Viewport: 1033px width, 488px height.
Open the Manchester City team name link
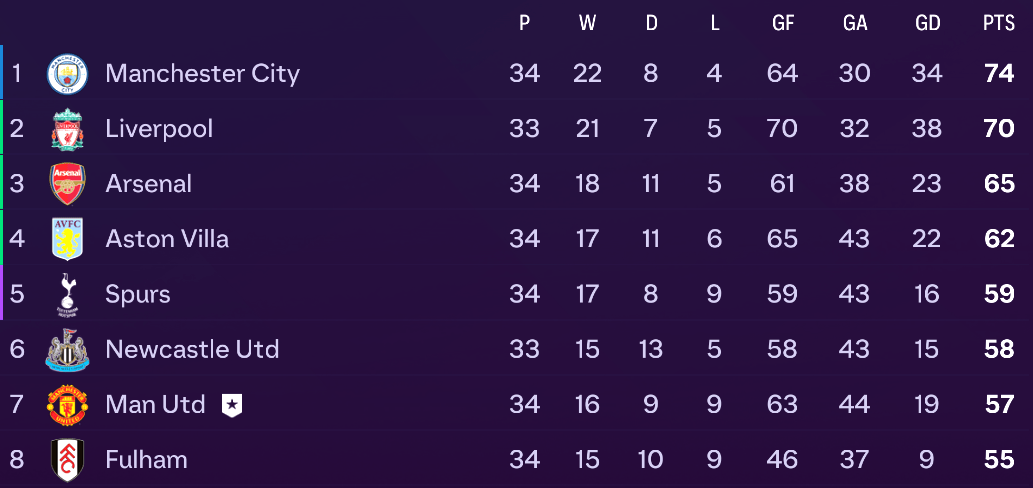click(202, 74)
